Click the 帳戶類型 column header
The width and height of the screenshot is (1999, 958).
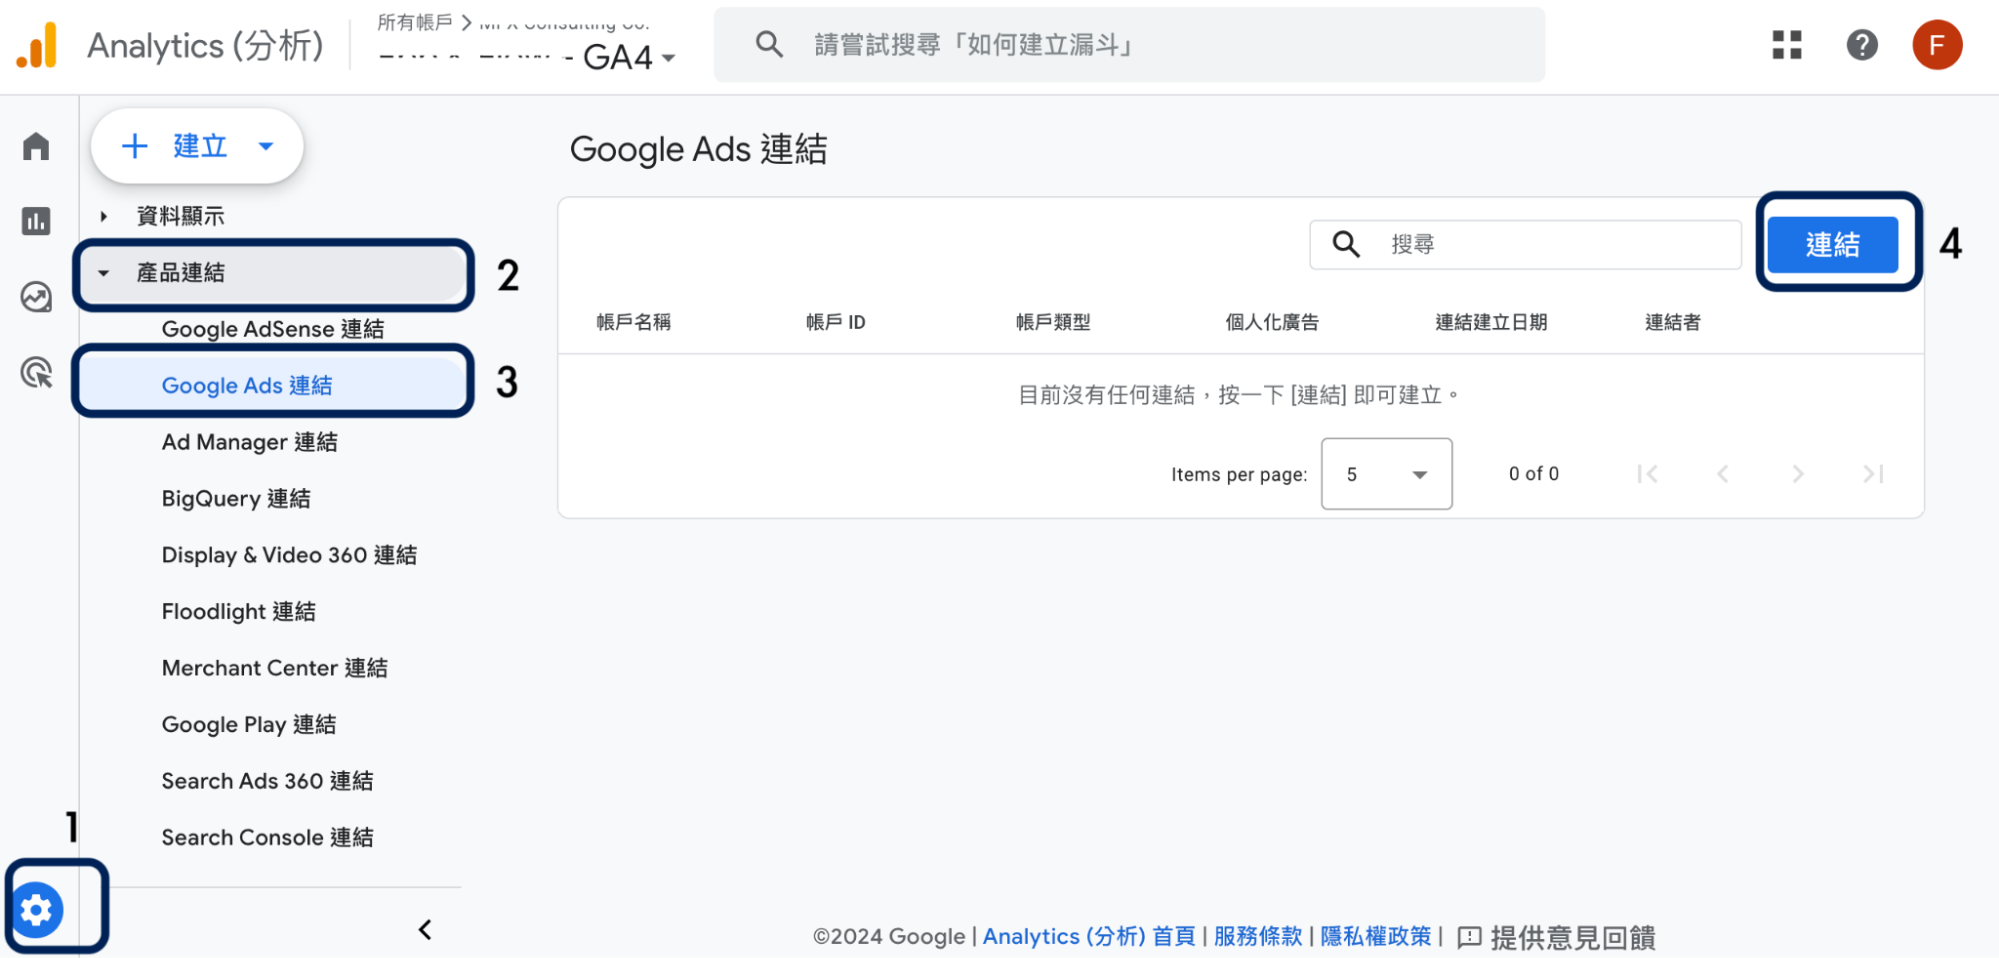(1053, 322)
